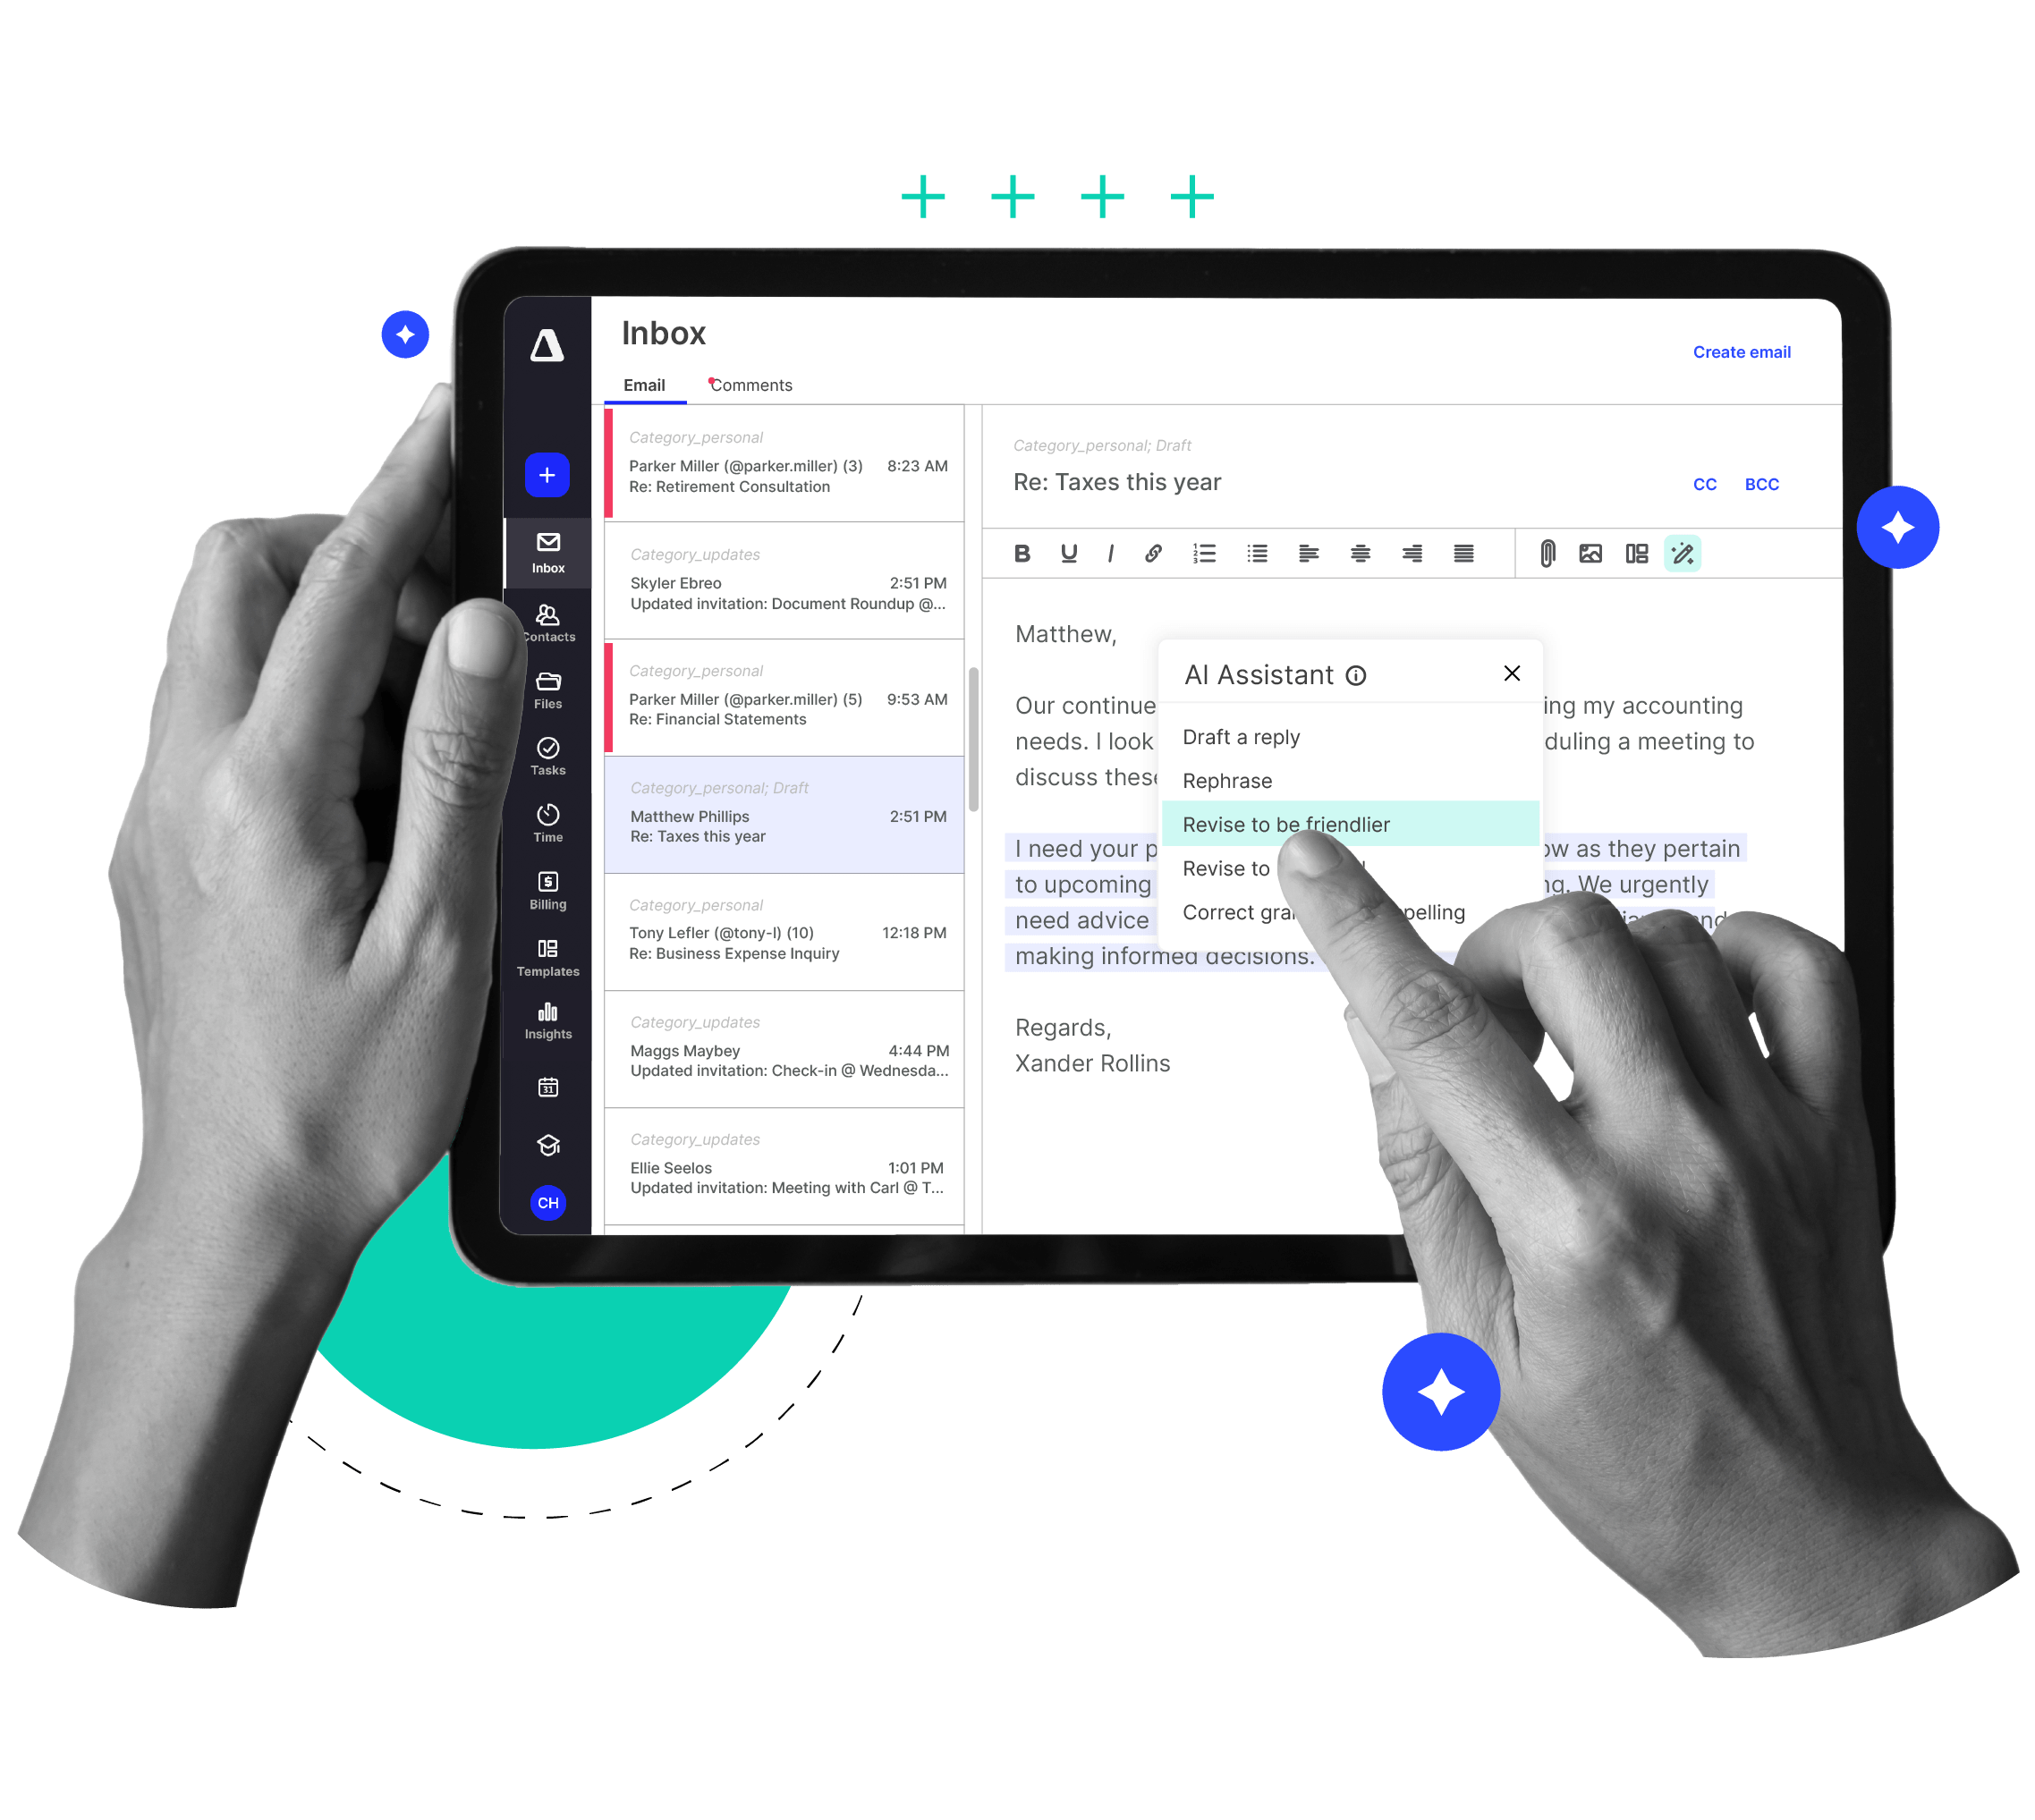The width and height of the screenshot is (2035, 1820).
Task: Close the AI Assistant popup
Action: coord(1508,676)
